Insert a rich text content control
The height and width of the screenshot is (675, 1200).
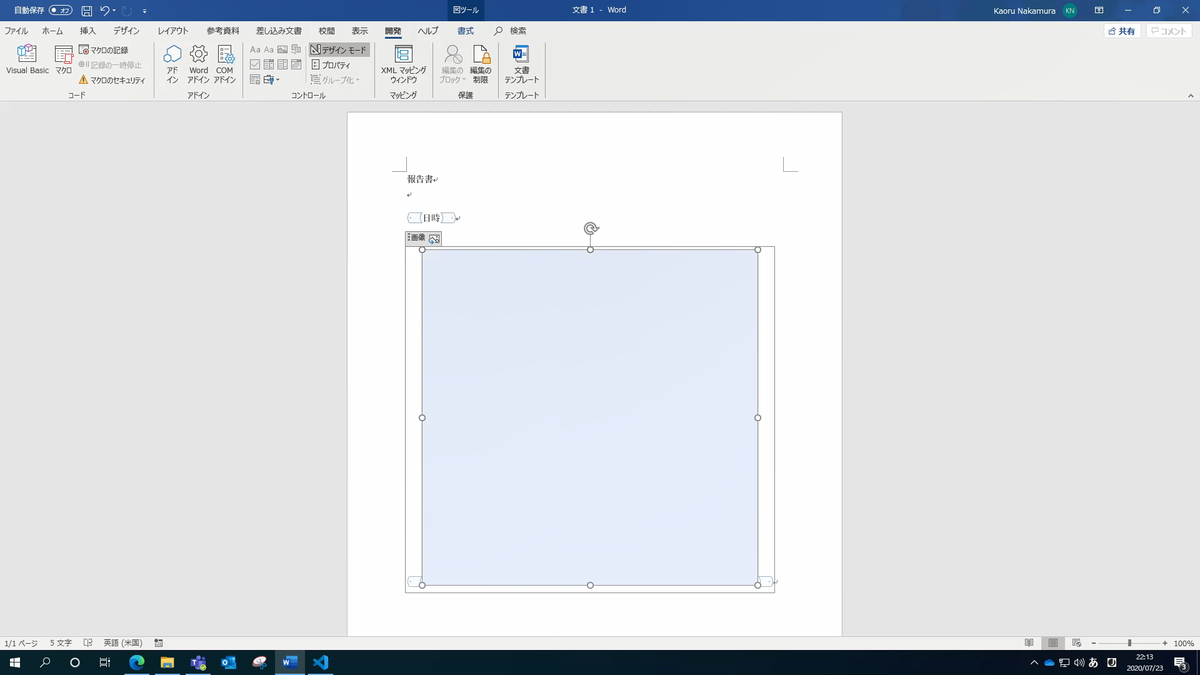click(255, 49)
